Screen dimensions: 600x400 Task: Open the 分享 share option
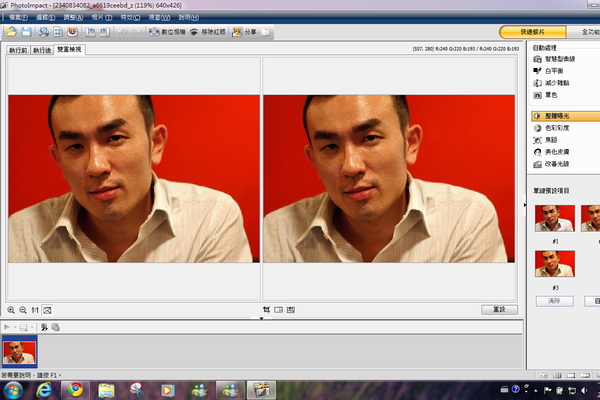tap(245, 32)
